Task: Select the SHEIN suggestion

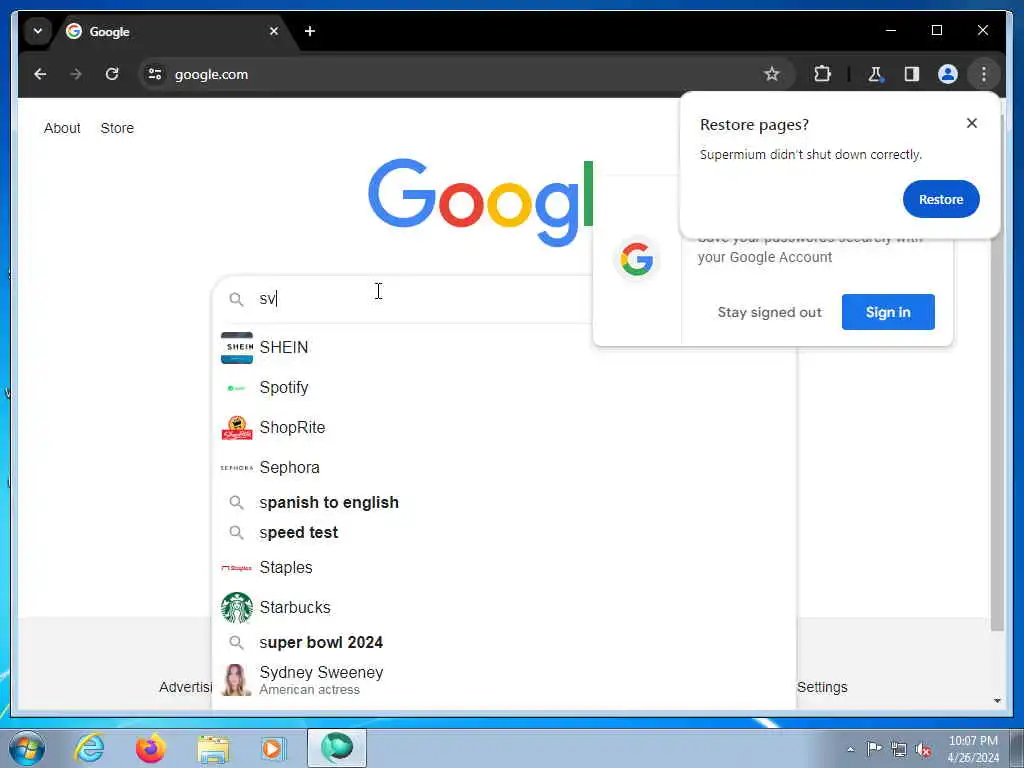Action: click(504, 347)
